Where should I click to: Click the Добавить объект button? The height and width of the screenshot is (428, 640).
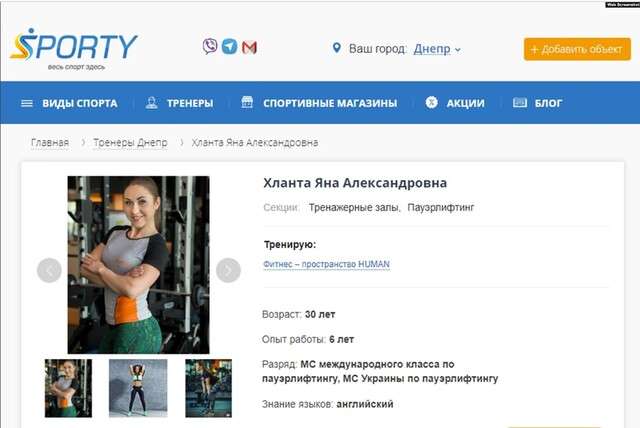[x=577, y=49]
